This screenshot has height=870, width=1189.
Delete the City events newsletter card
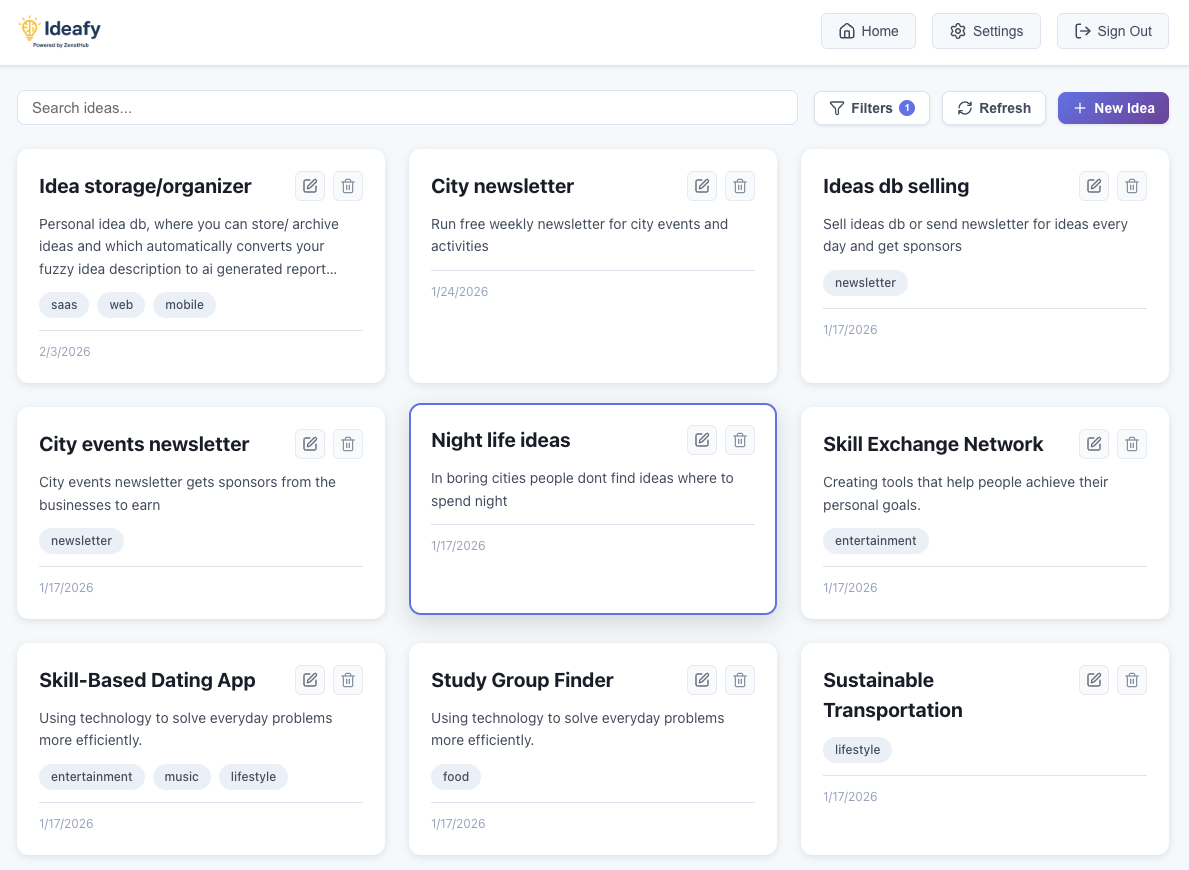(x=348, y=444)
